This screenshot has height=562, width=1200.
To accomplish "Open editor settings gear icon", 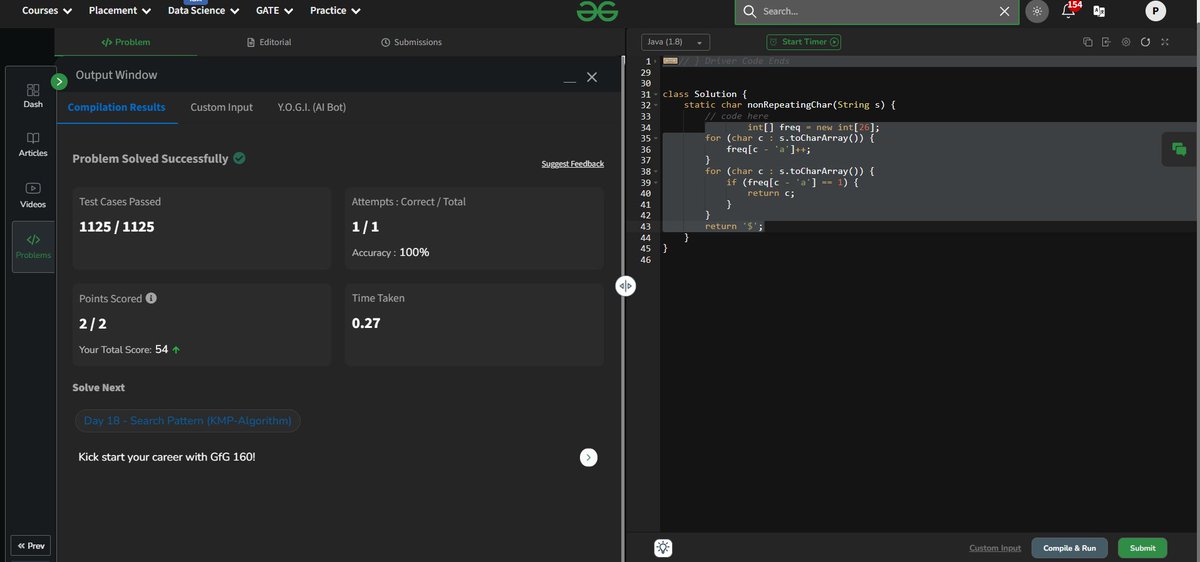I will click(x=1126, y=42).
